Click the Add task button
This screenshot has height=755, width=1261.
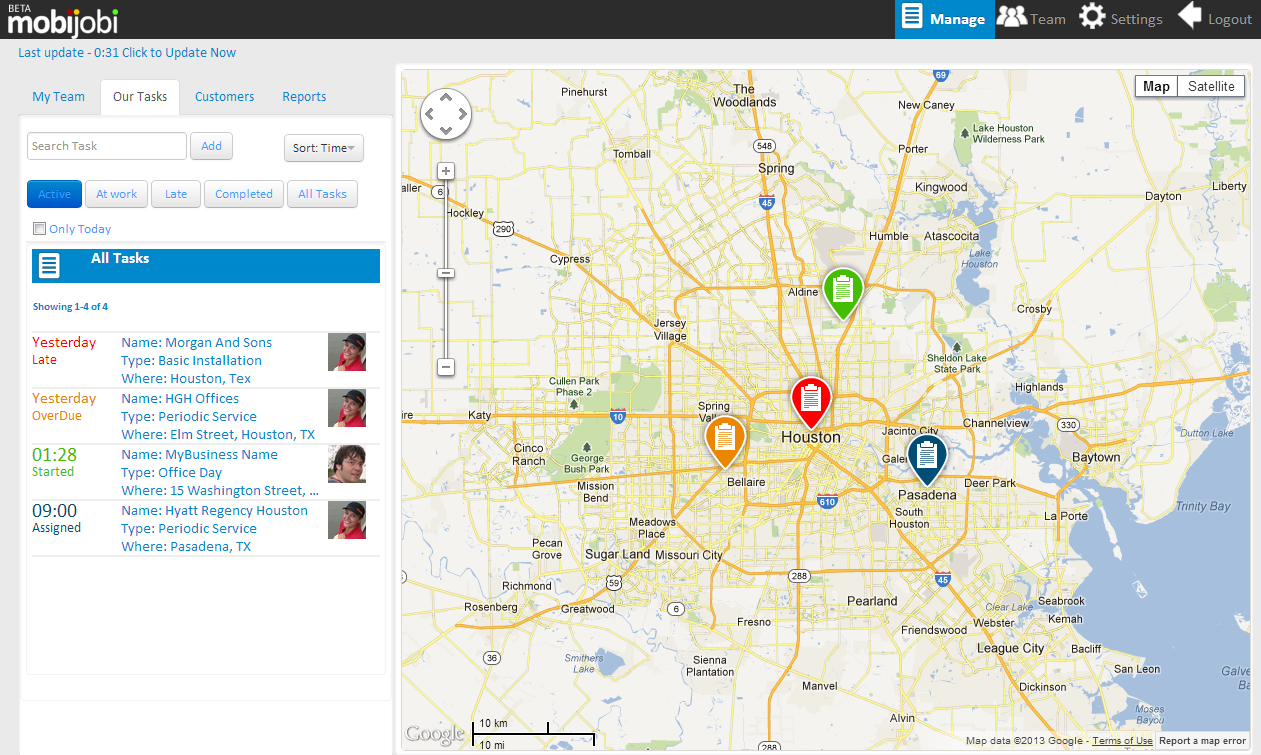click(211, 146)
